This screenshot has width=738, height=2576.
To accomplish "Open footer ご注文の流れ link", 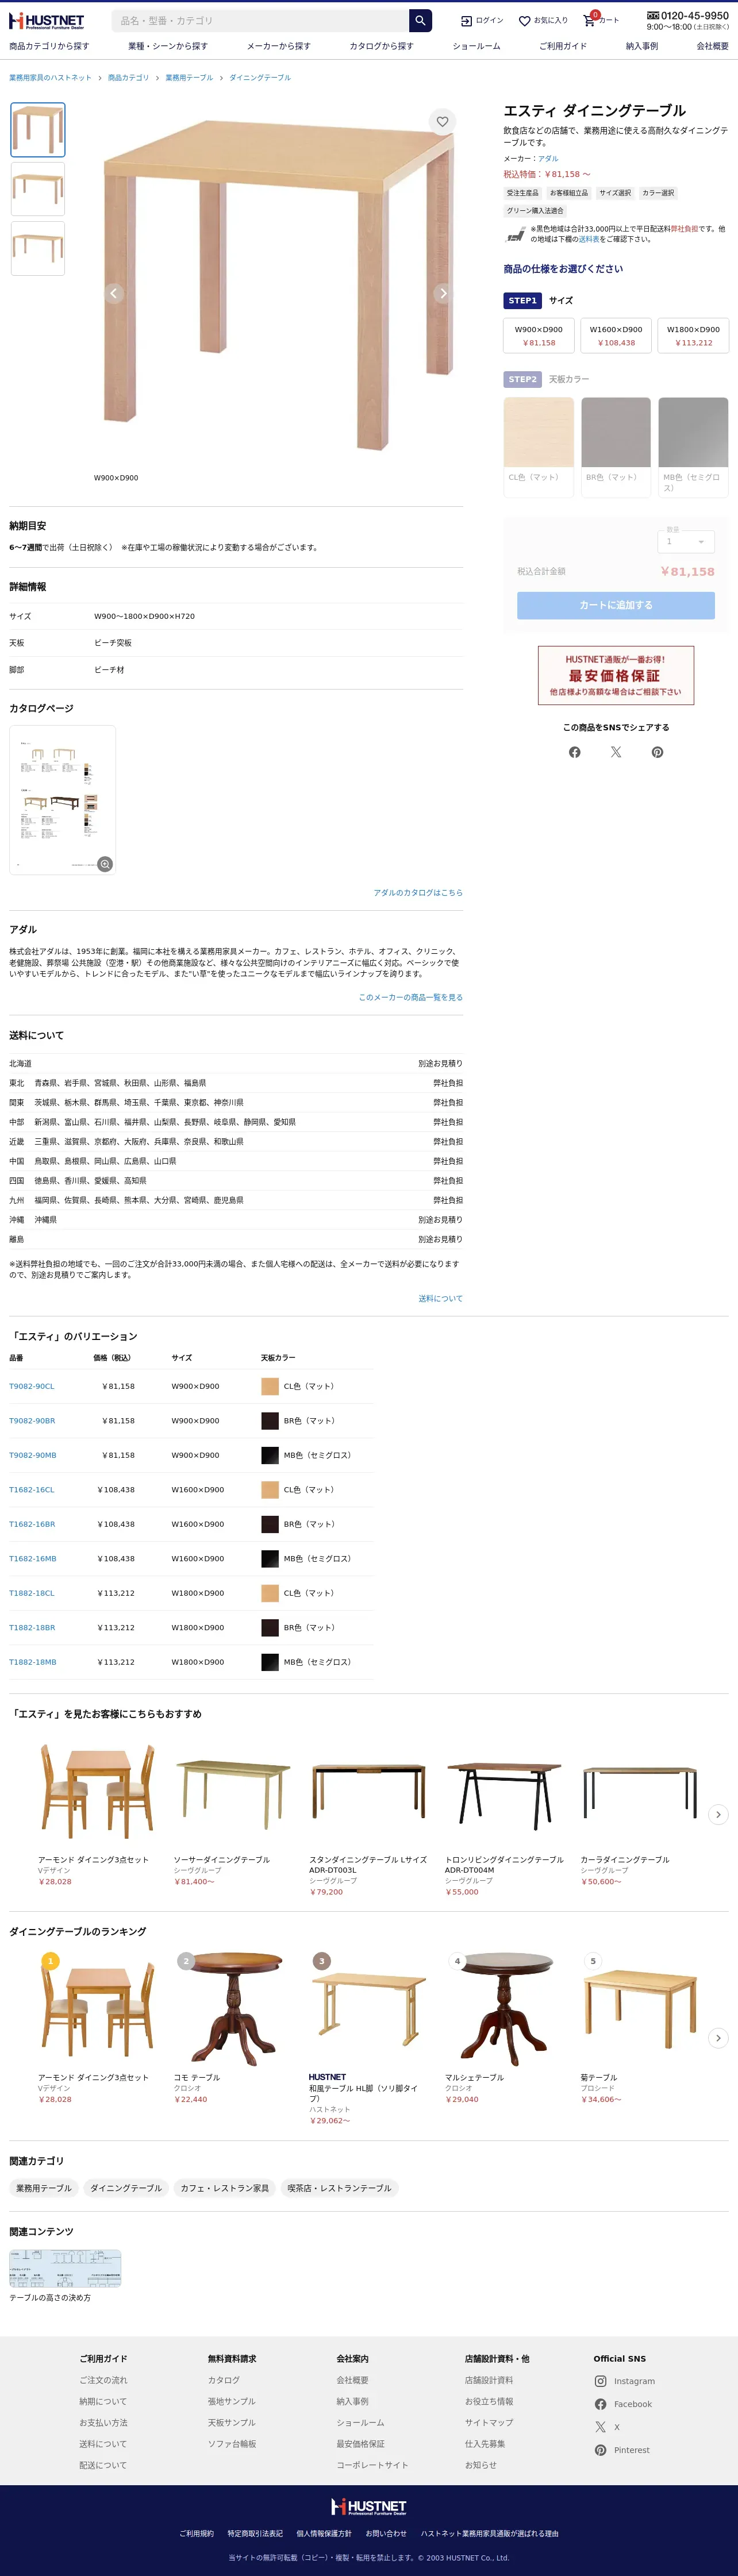I will point(103,2380).
